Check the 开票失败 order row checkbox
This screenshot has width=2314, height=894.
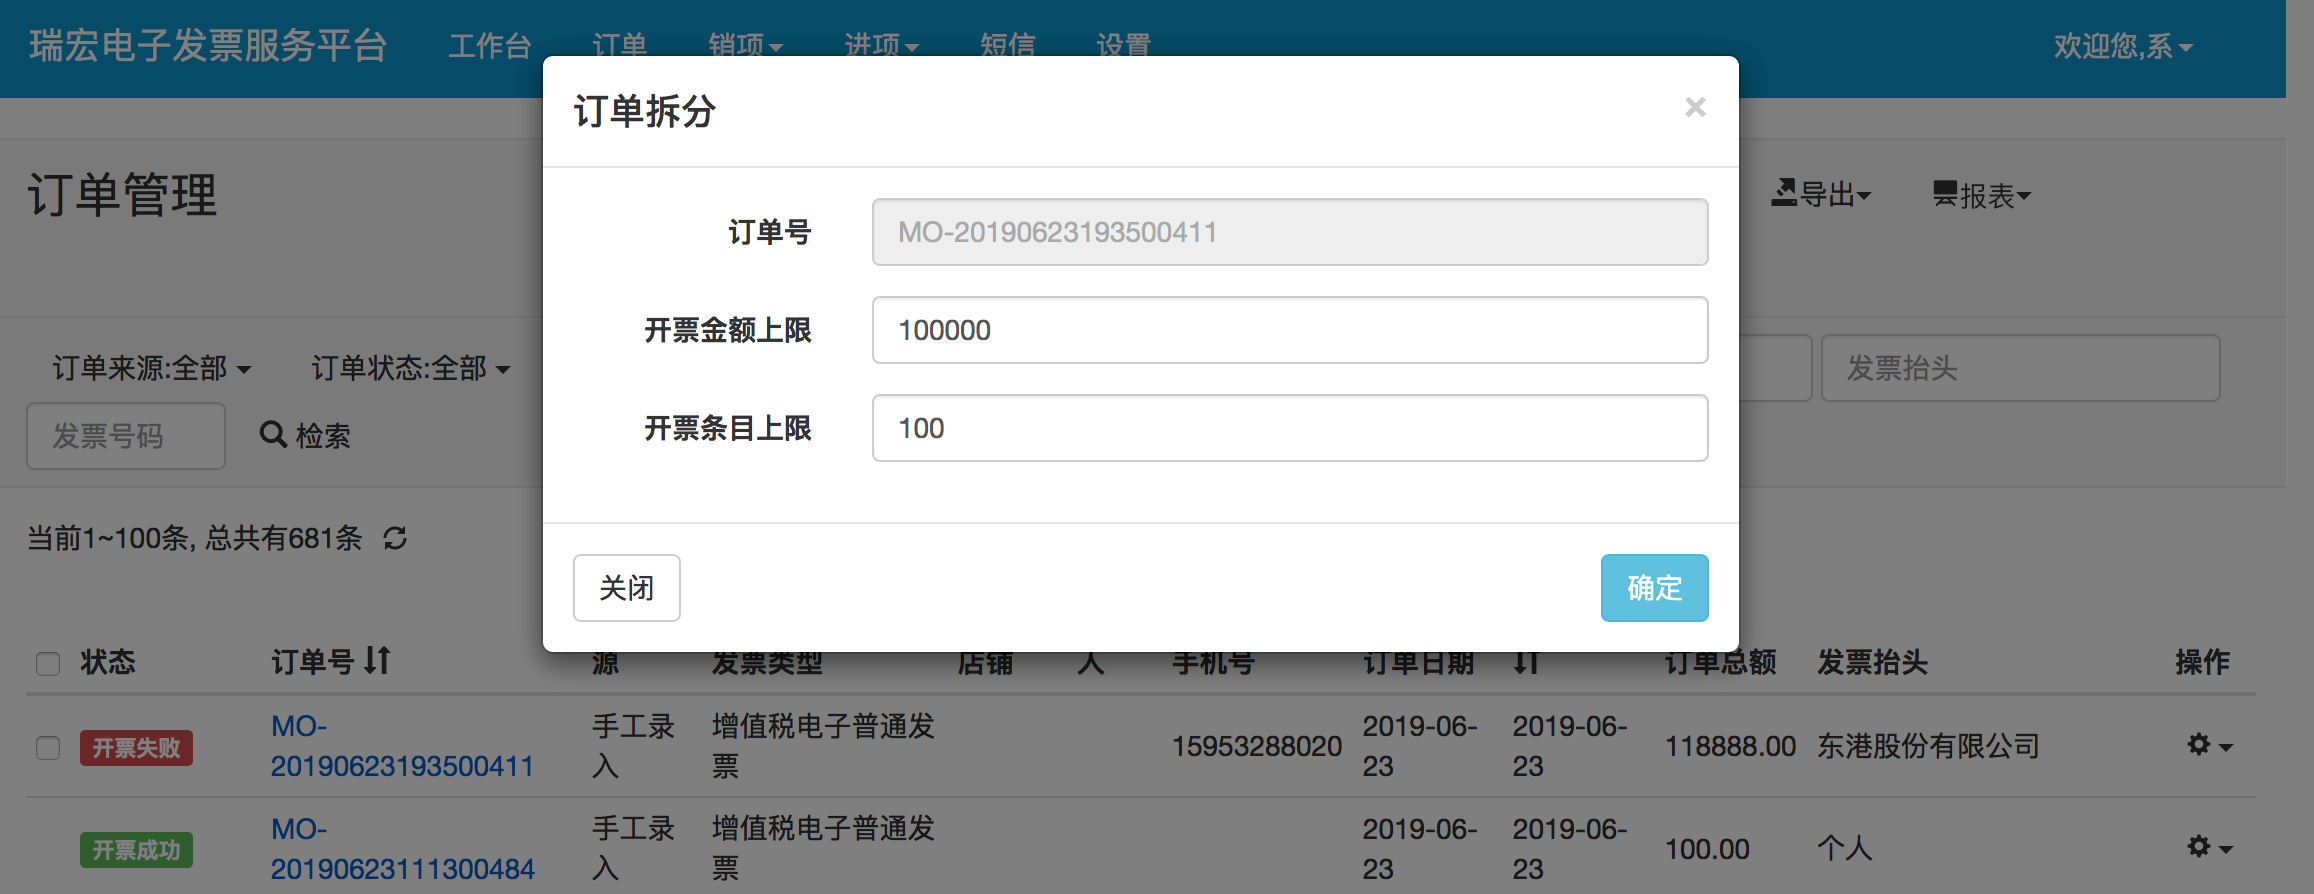(48, 748)
